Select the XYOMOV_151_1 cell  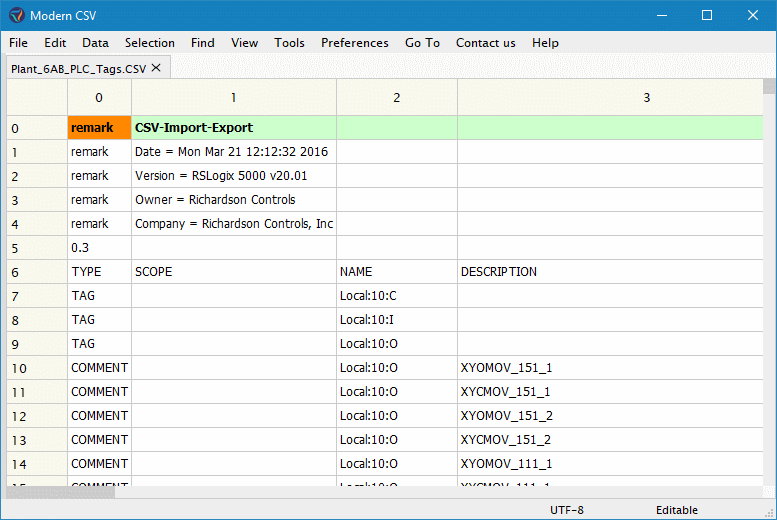coord(610,368)
